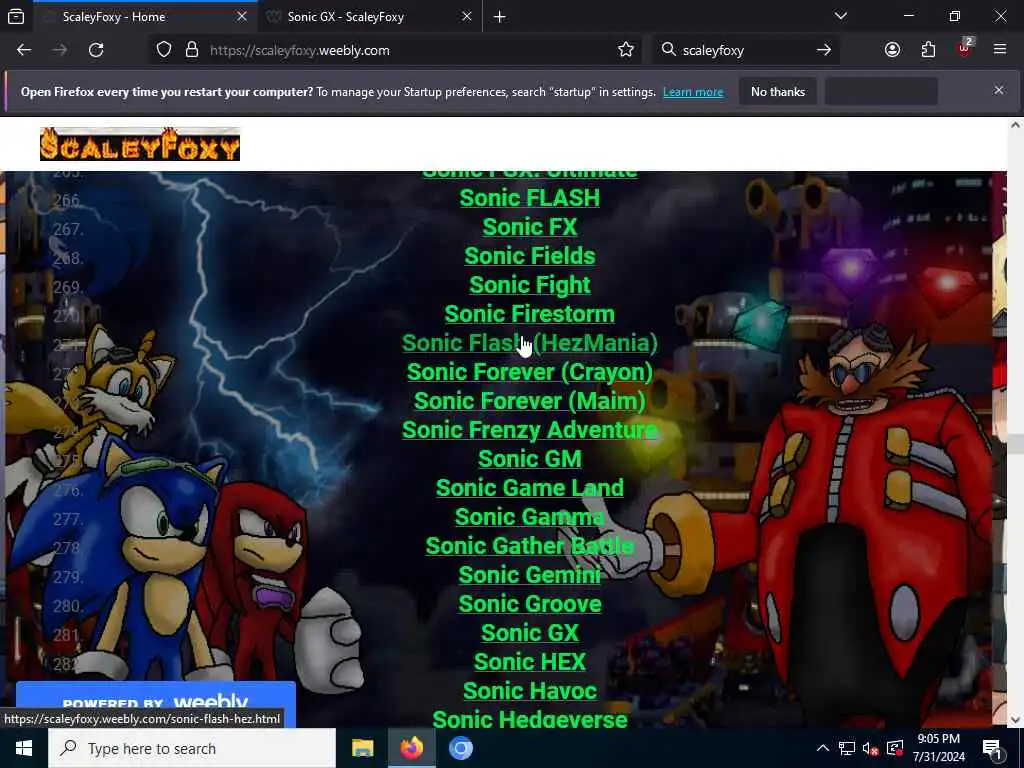The height and width of the screenshot is (768, 1024).
Task: Open the Sonic Groove link
Action: (530, 603)
